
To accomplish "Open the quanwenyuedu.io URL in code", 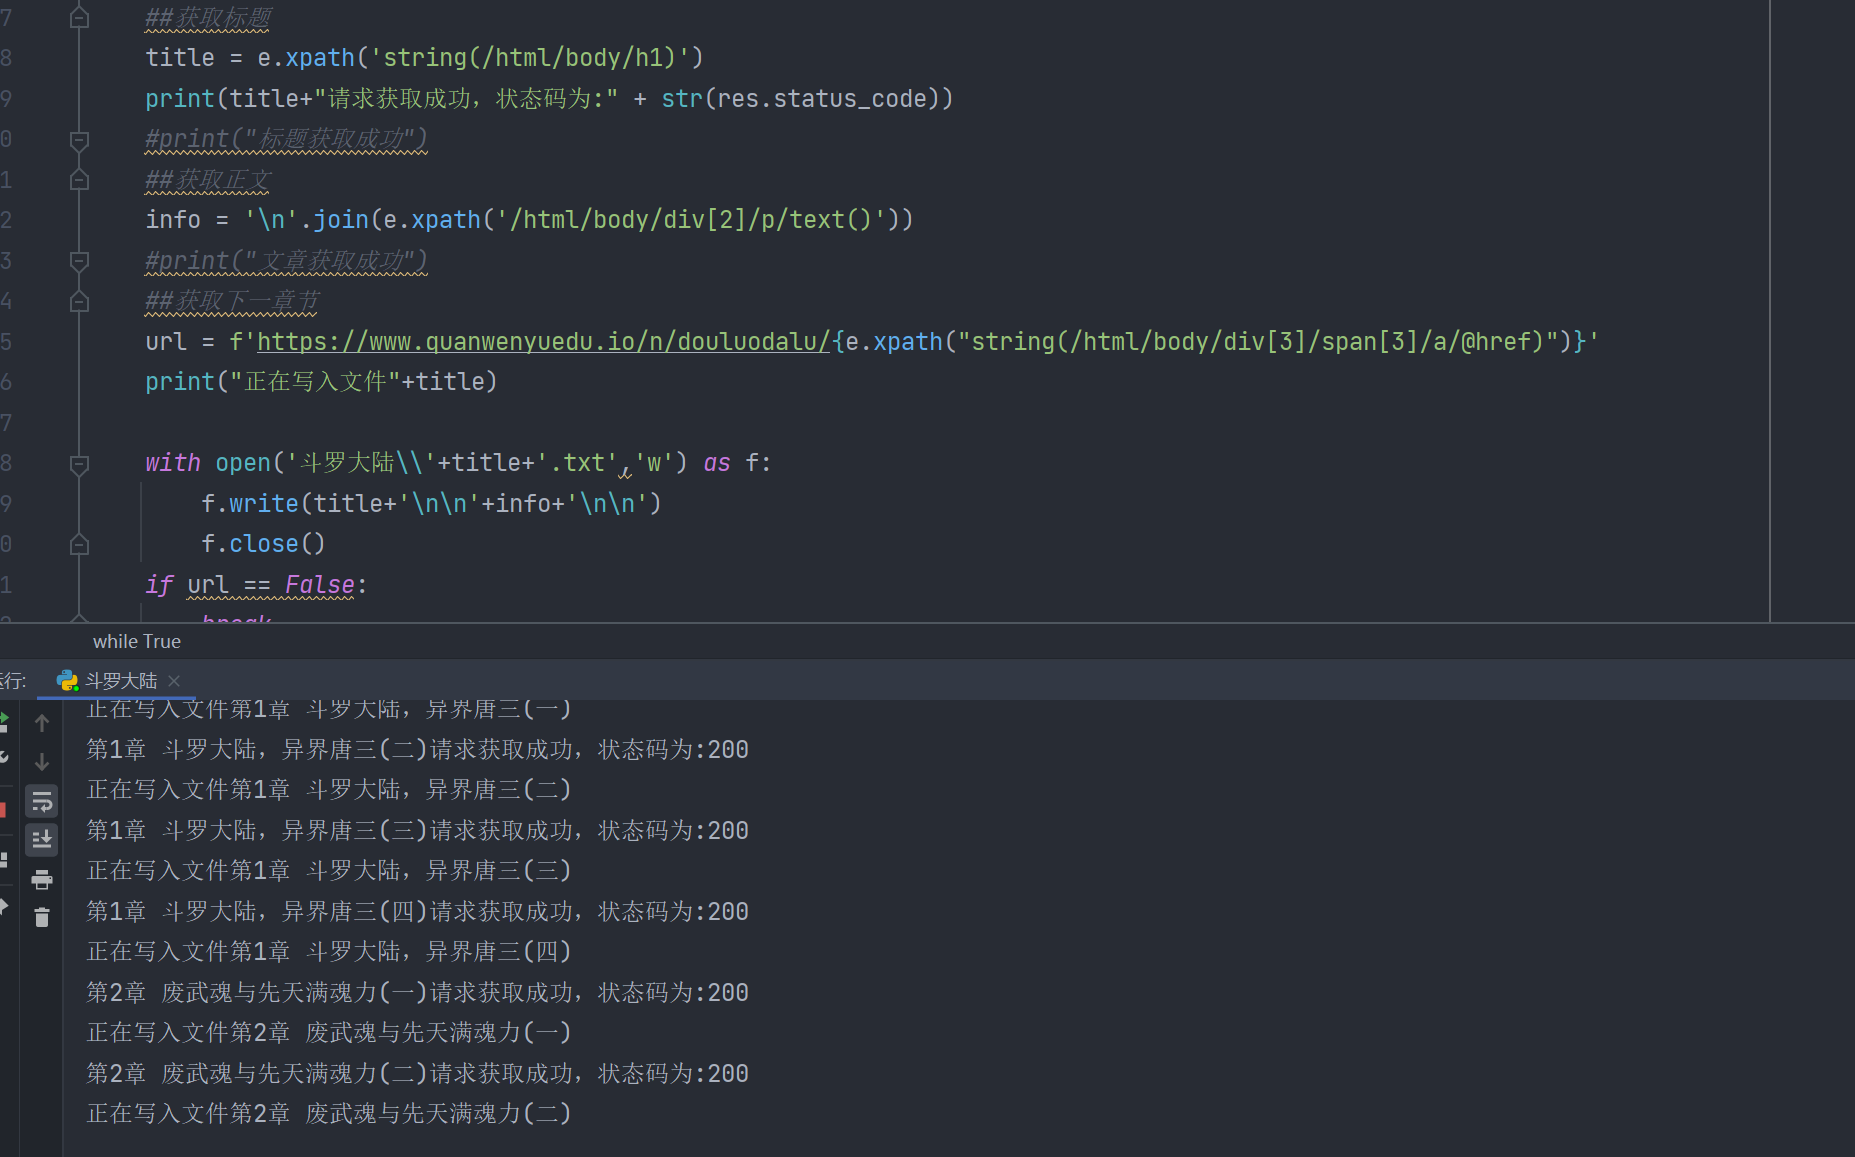I will (543, 342).
